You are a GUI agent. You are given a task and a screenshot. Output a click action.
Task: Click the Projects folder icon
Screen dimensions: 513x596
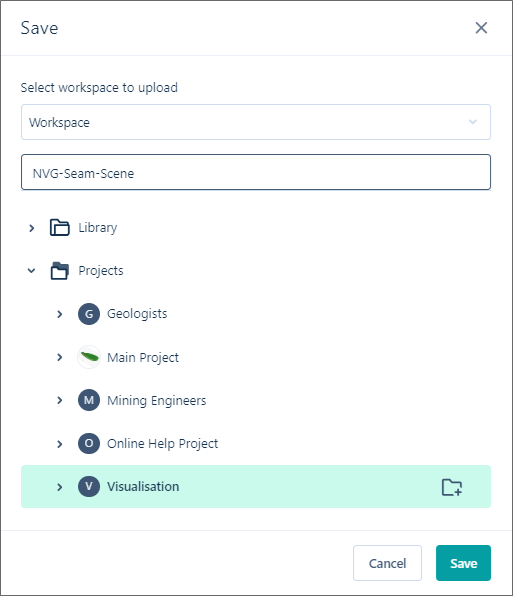(60, 271)
